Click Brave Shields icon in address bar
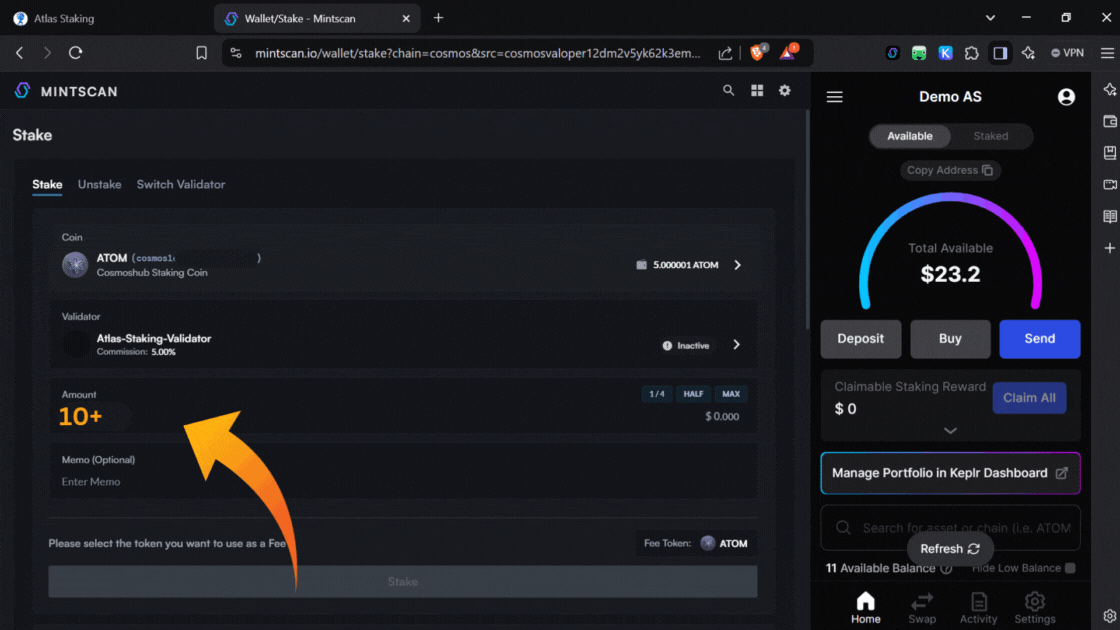 coord(758,53)
